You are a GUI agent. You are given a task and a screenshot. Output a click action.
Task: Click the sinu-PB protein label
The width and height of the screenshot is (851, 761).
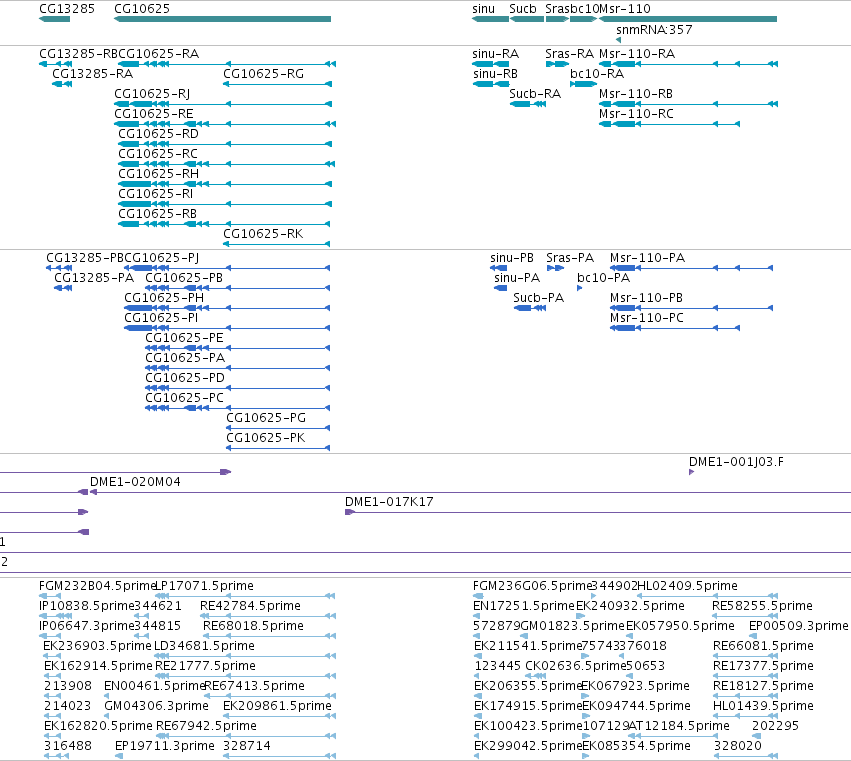pyautogui.click(x=512, y=258)
